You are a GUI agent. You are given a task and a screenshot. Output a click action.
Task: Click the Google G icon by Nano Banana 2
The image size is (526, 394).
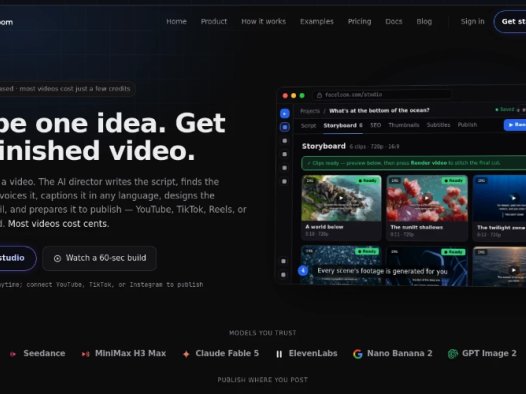[x=358, y=354]
